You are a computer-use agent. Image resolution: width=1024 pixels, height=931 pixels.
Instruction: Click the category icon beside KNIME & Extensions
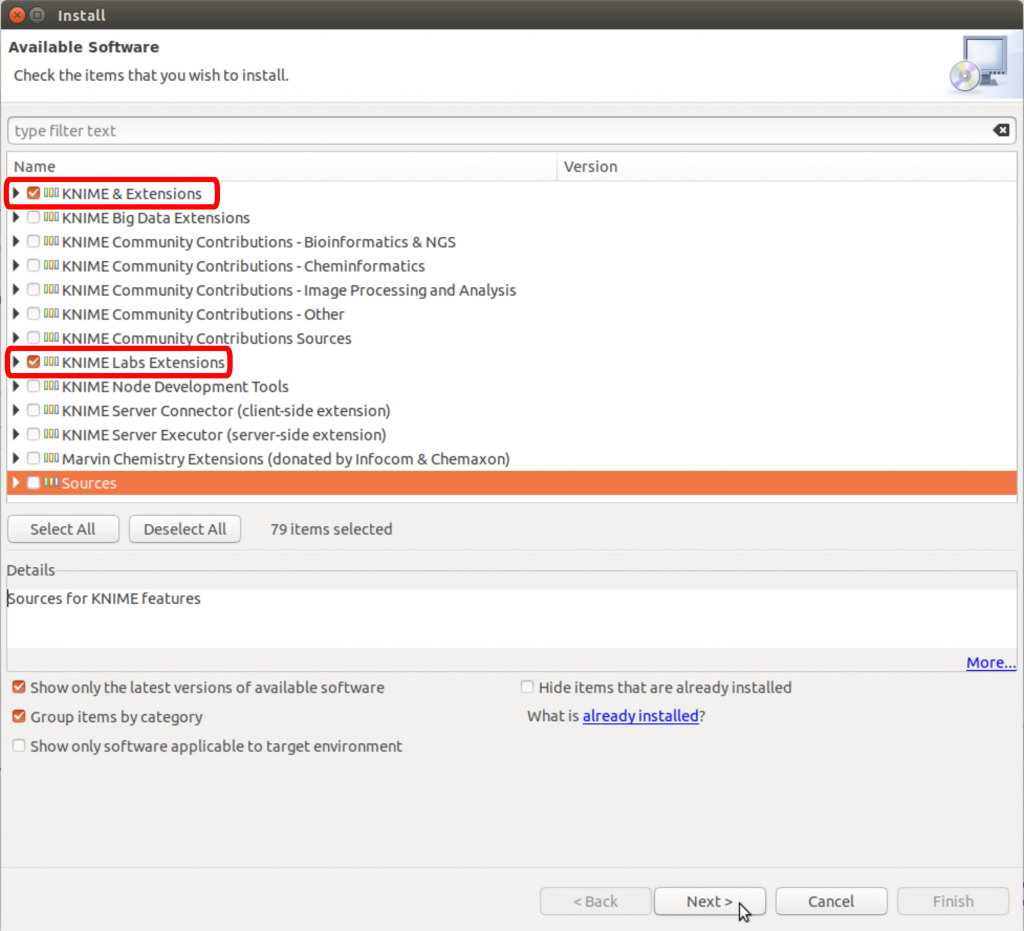51,193
